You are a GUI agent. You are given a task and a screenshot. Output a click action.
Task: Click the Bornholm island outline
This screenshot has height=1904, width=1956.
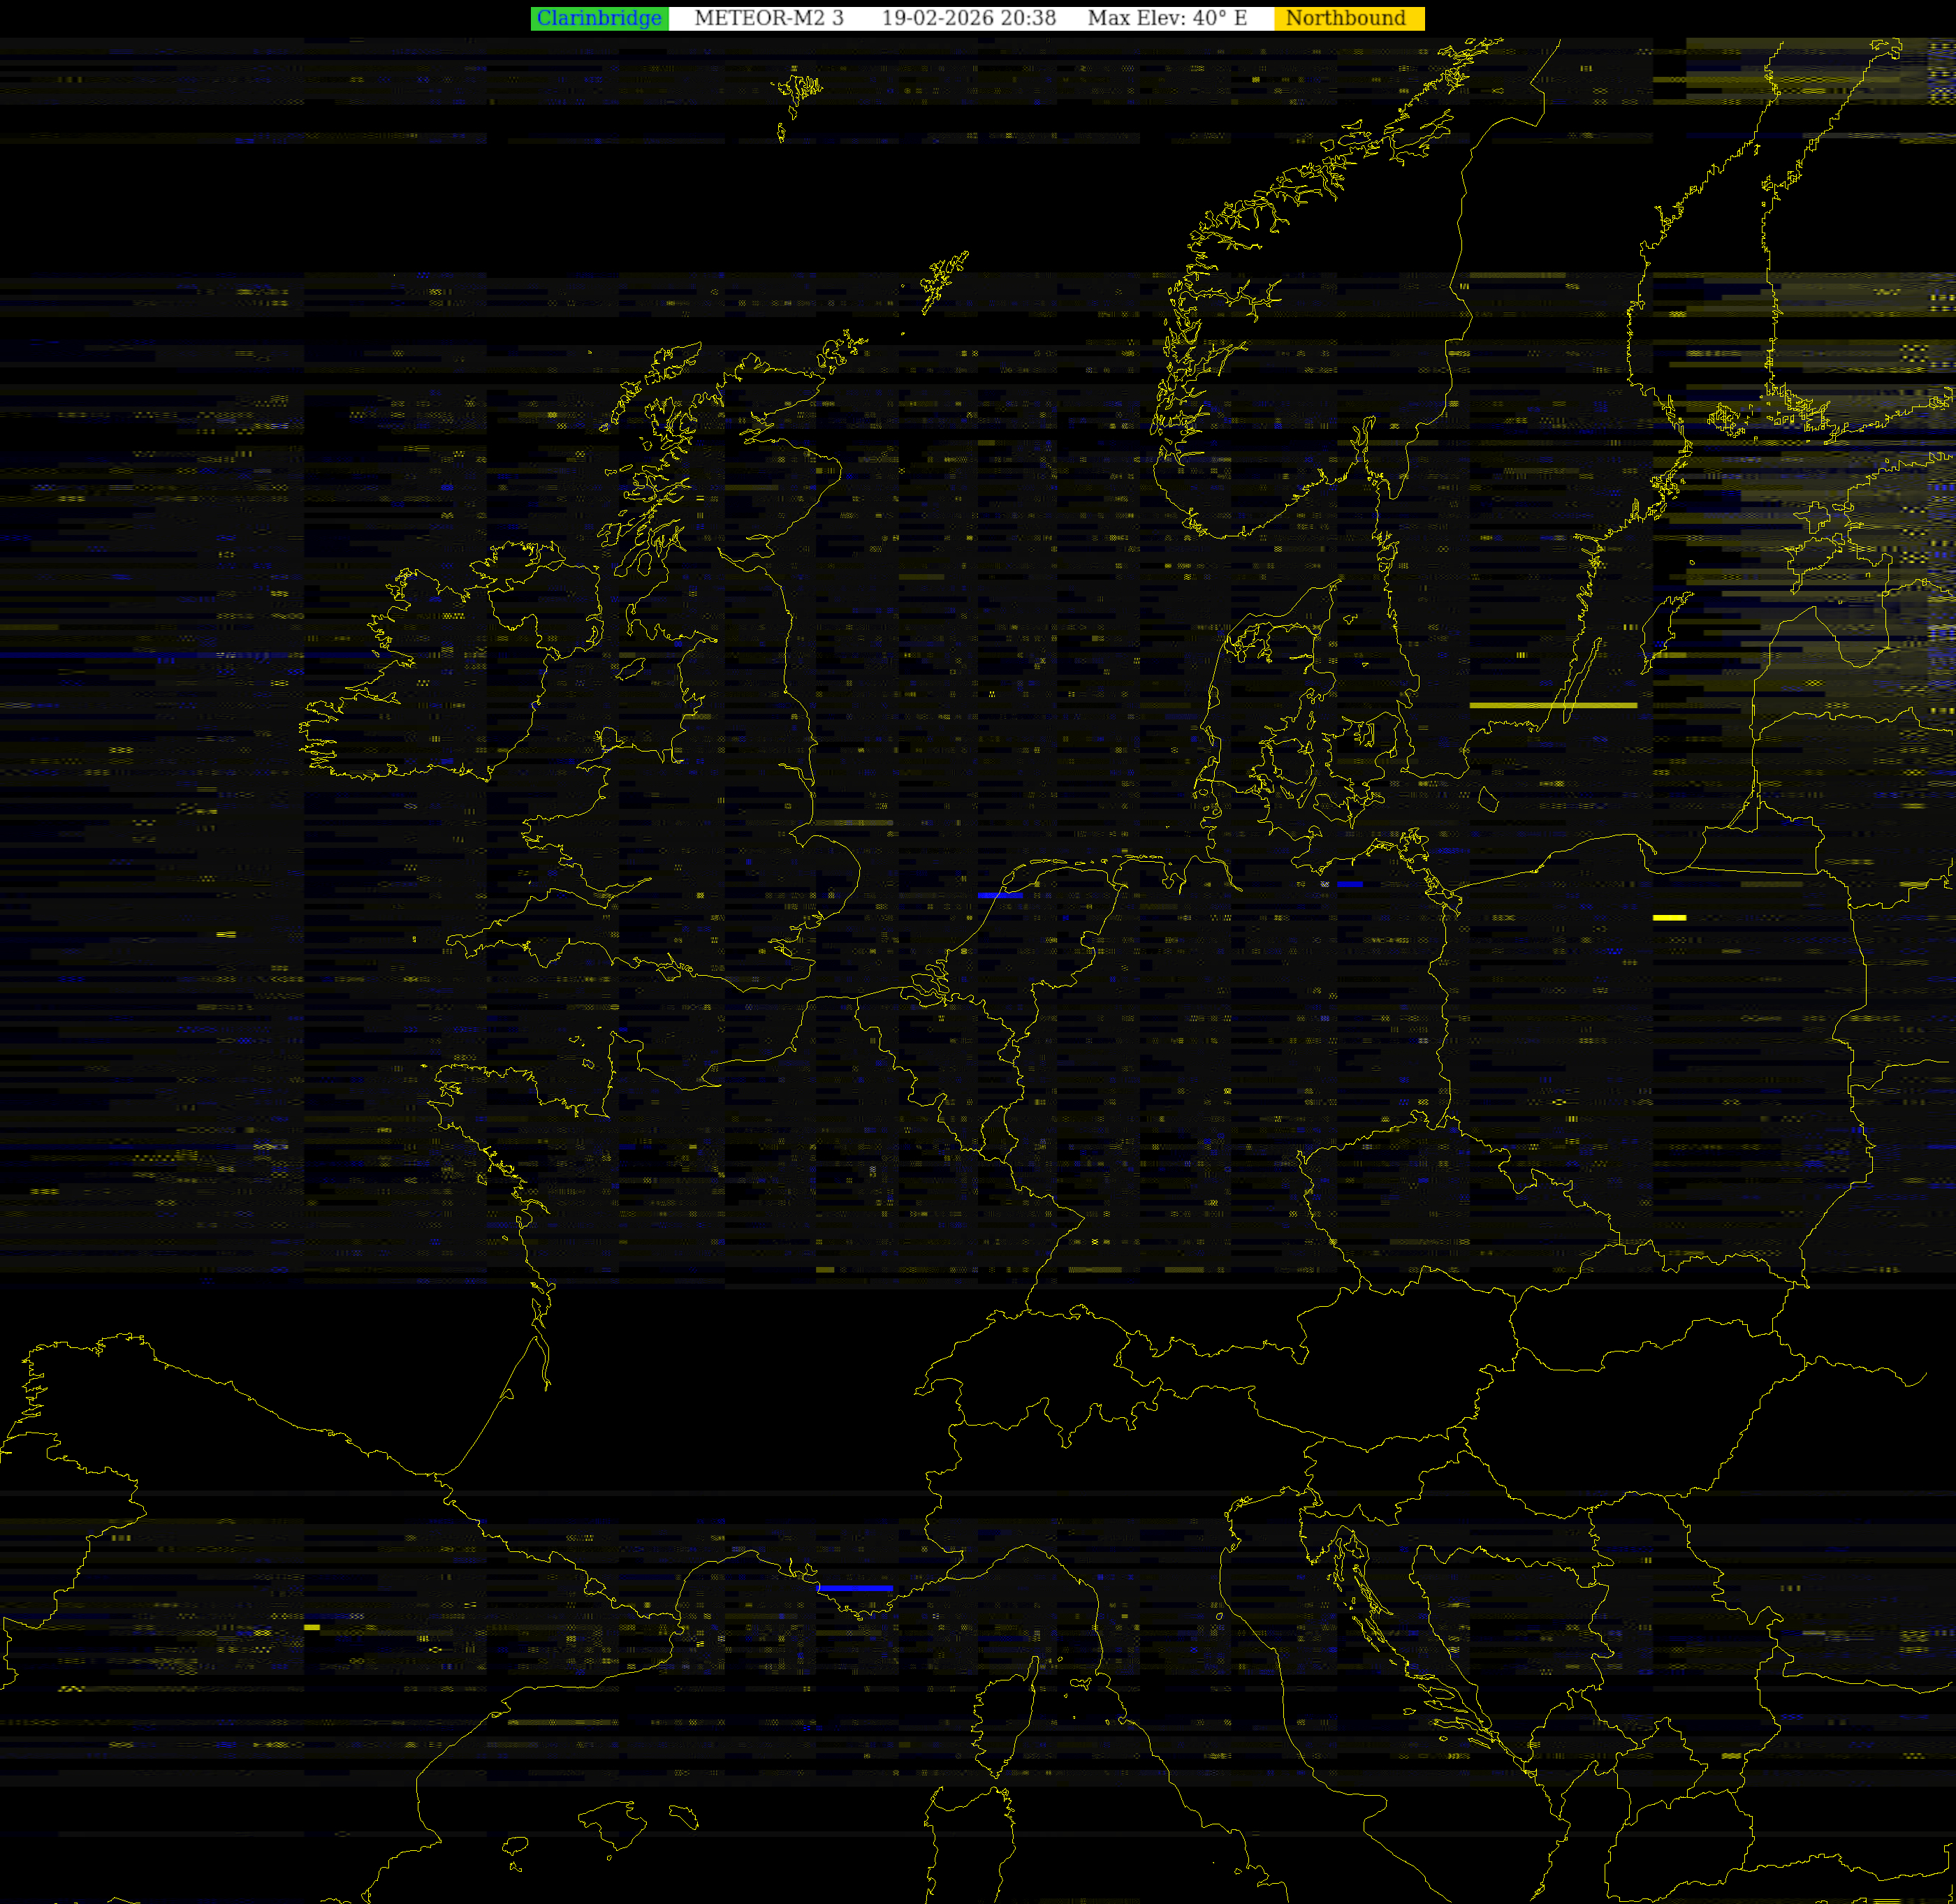coord(1488,798)
